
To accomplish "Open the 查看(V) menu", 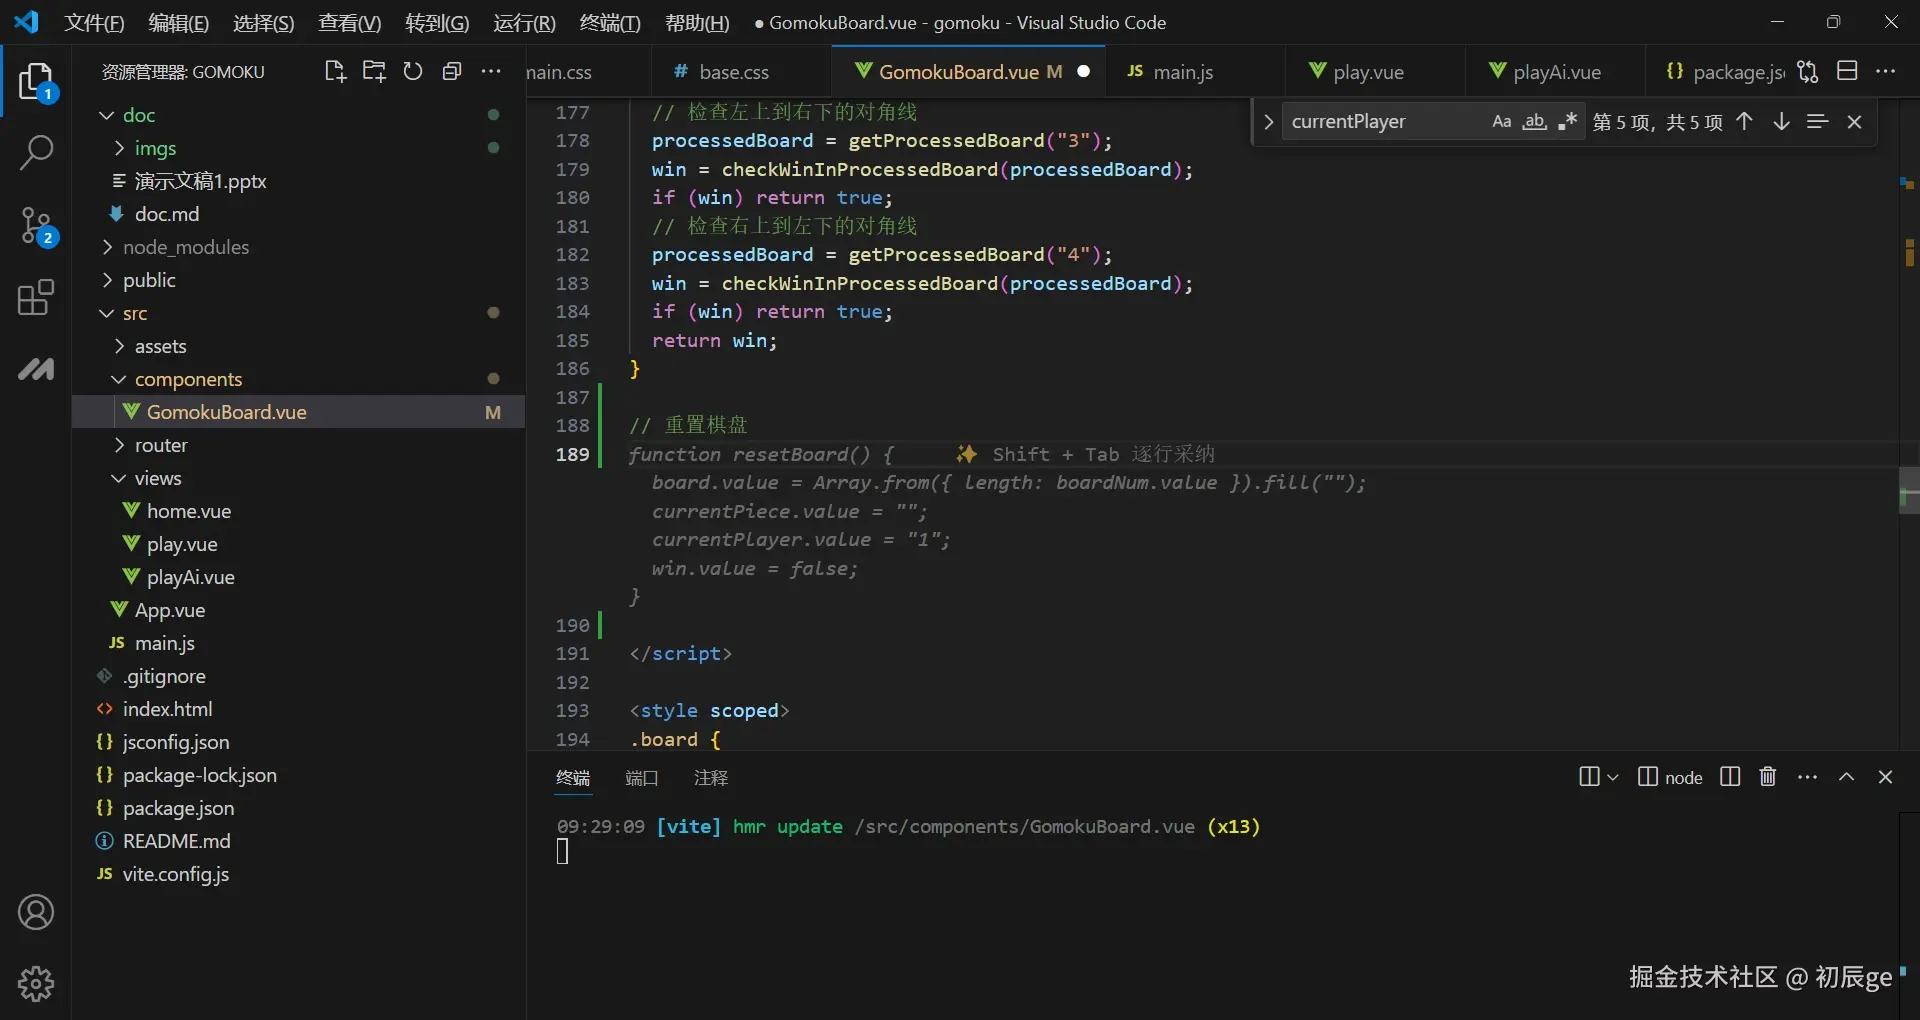I will [350, 22].
